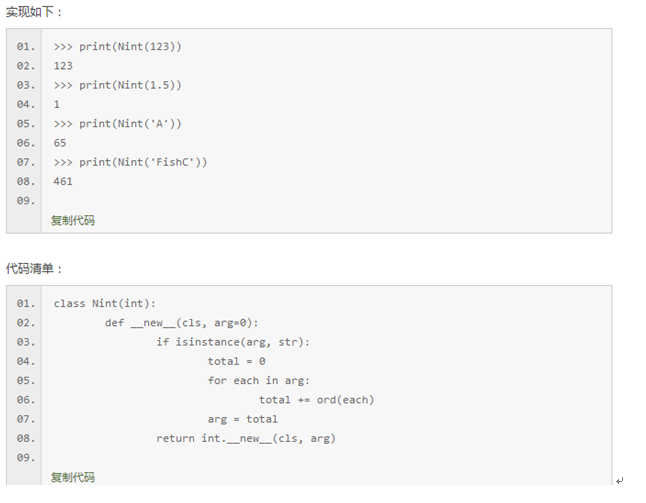Click the class Nint(int): line
Screen dimensions: 646x503
pos(105,303)
